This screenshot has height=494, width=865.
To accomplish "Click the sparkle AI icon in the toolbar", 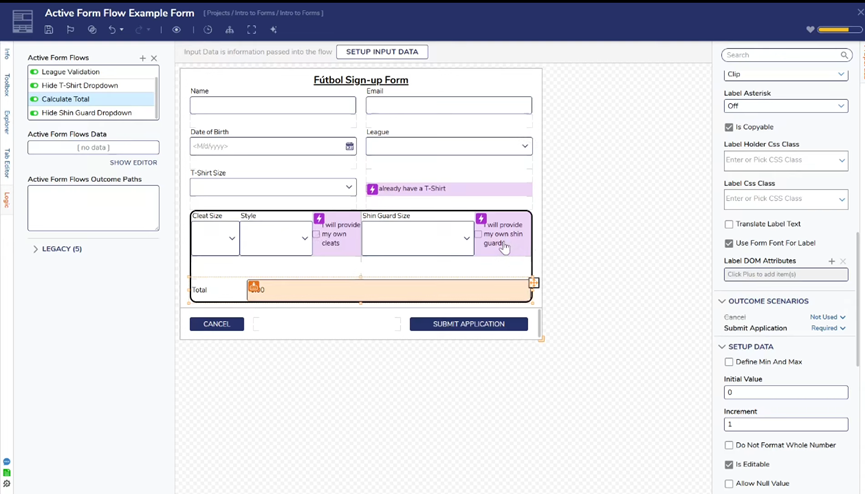I will pos(273,30).
